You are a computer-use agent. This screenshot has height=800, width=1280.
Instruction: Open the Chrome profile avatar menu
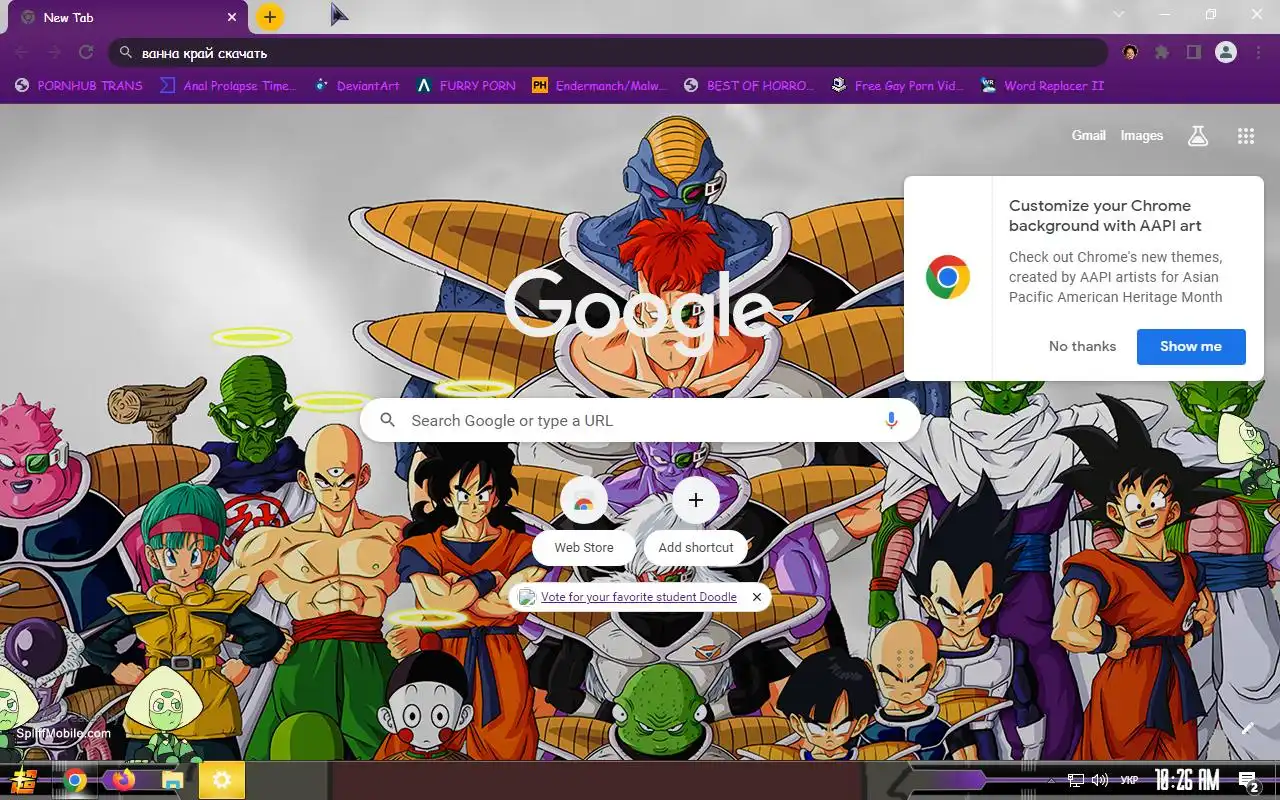pyautogui.click(x=1226, y=52)
